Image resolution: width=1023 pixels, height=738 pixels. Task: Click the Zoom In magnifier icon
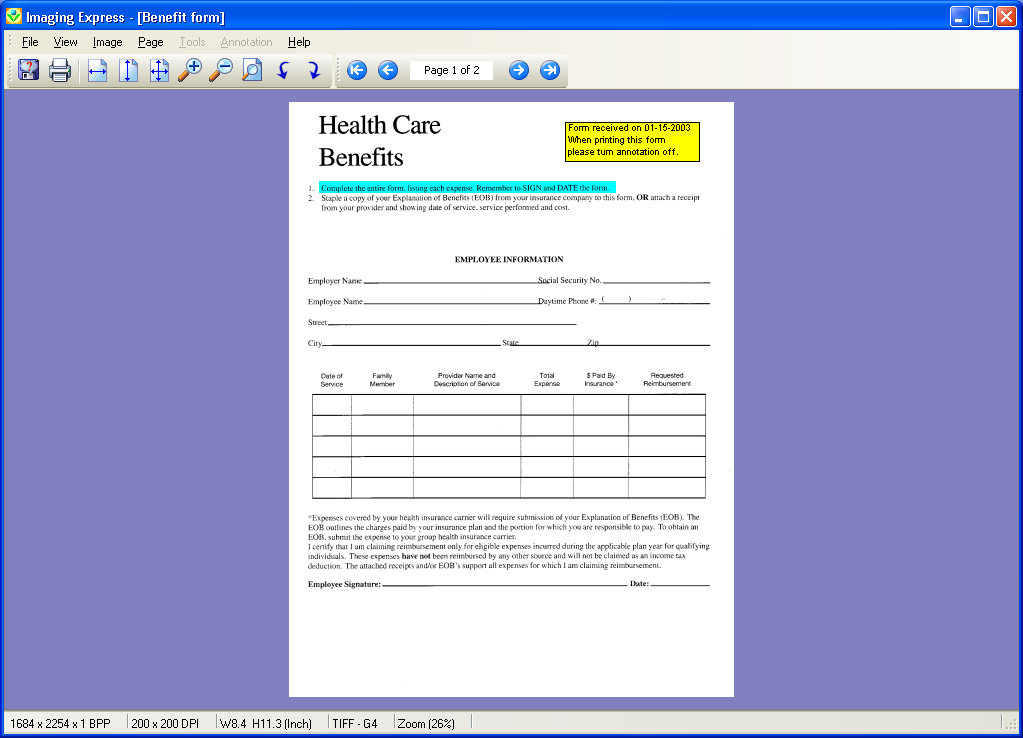190,70
